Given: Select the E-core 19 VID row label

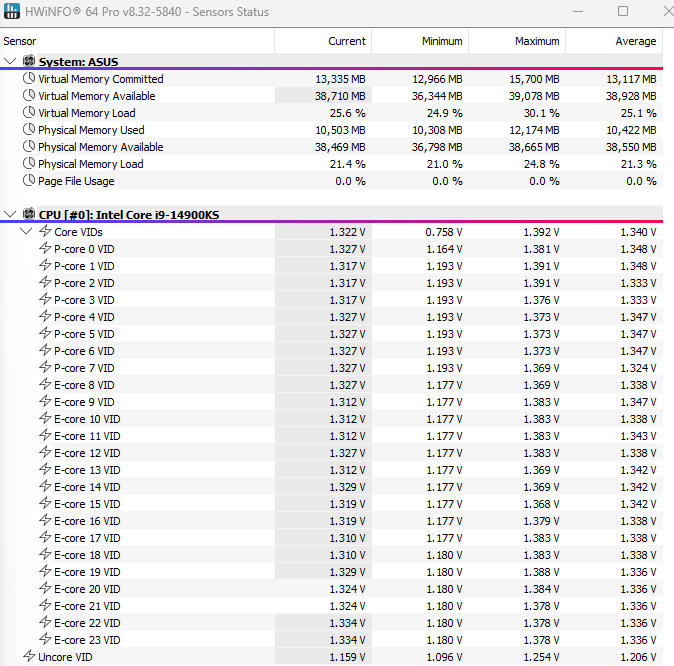Looking at the screenshot, I should pyautogui.click(x=87, y=572).
